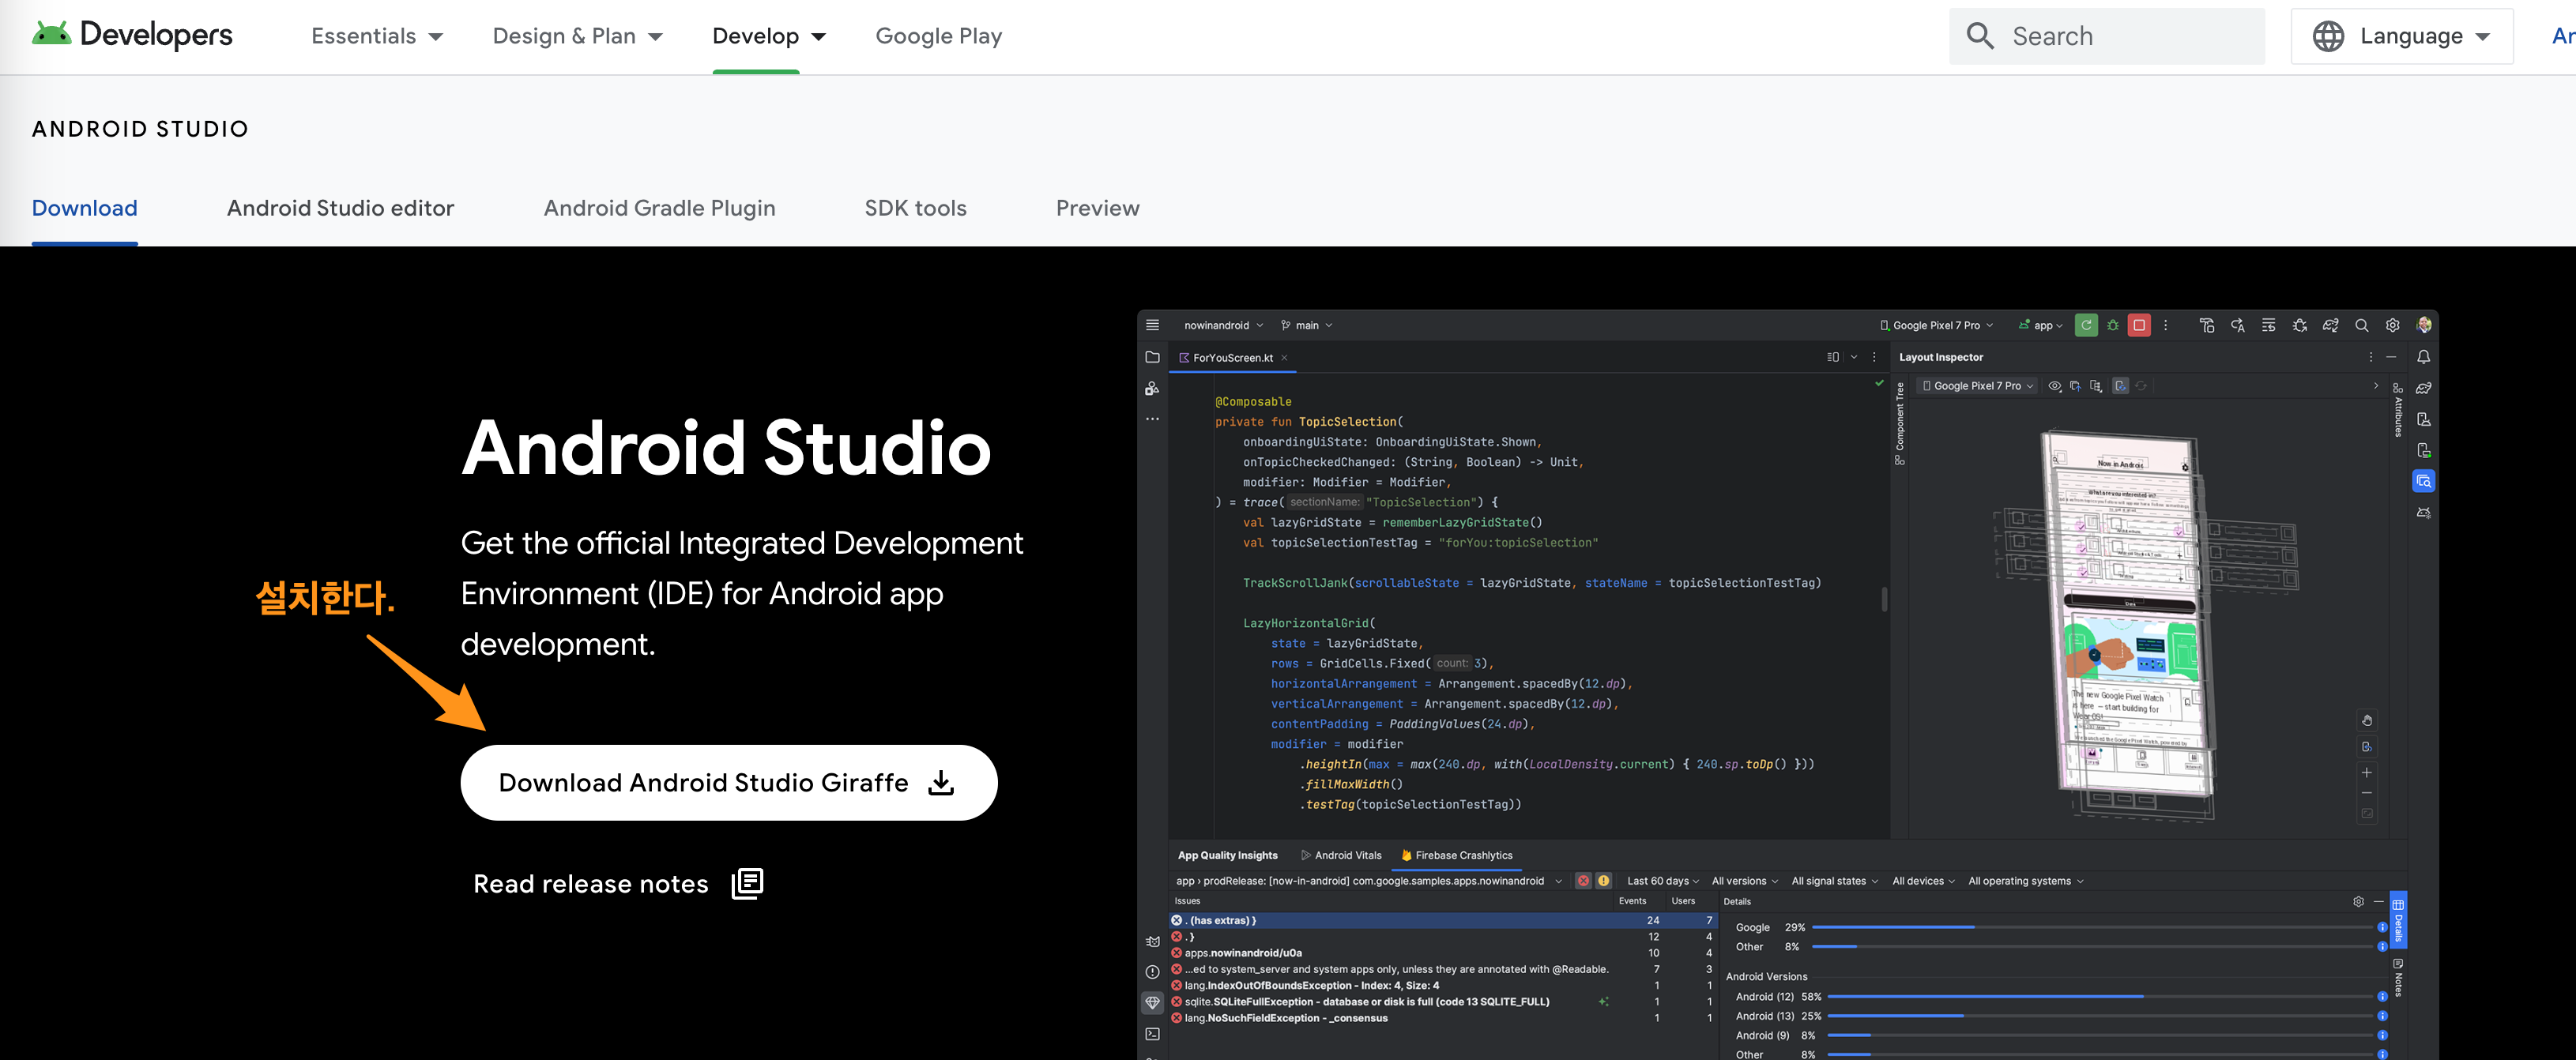Image resolution: width=2576 pixels, height=1060 pixels.
Task: Switch to the Android Studio editor tab
Action: click(x=340, y=208)
